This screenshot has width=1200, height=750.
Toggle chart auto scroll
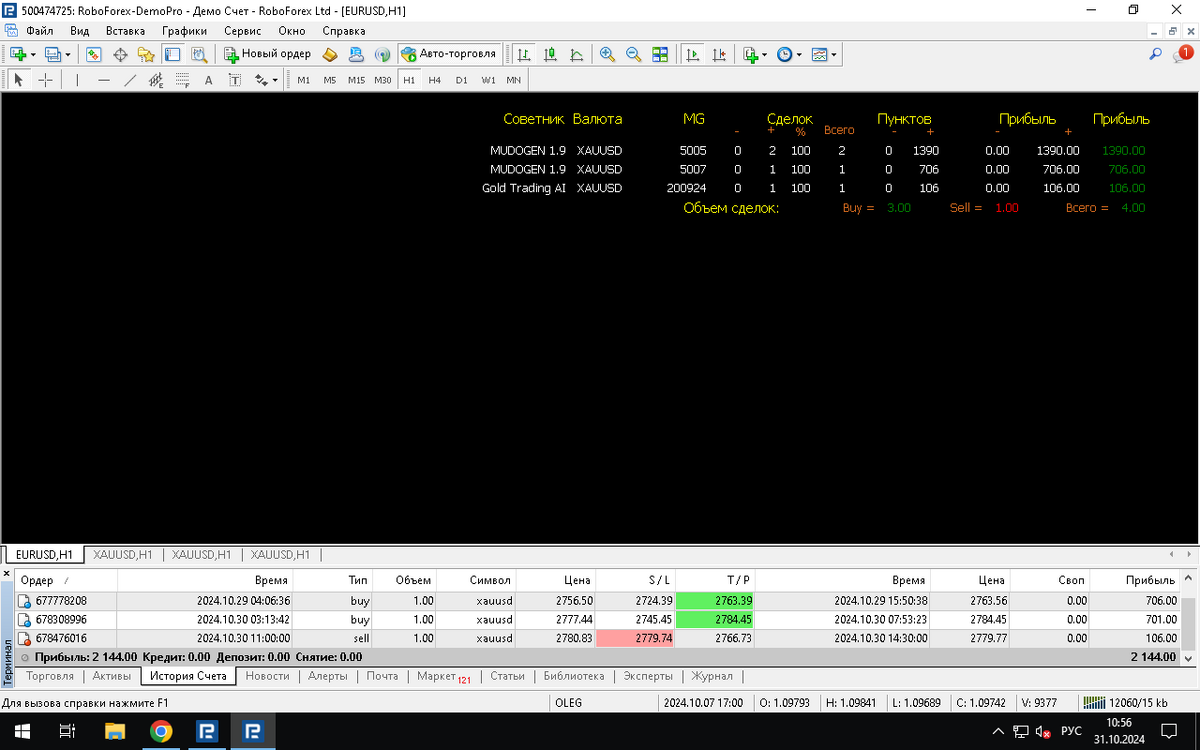(x=691, y=54)
